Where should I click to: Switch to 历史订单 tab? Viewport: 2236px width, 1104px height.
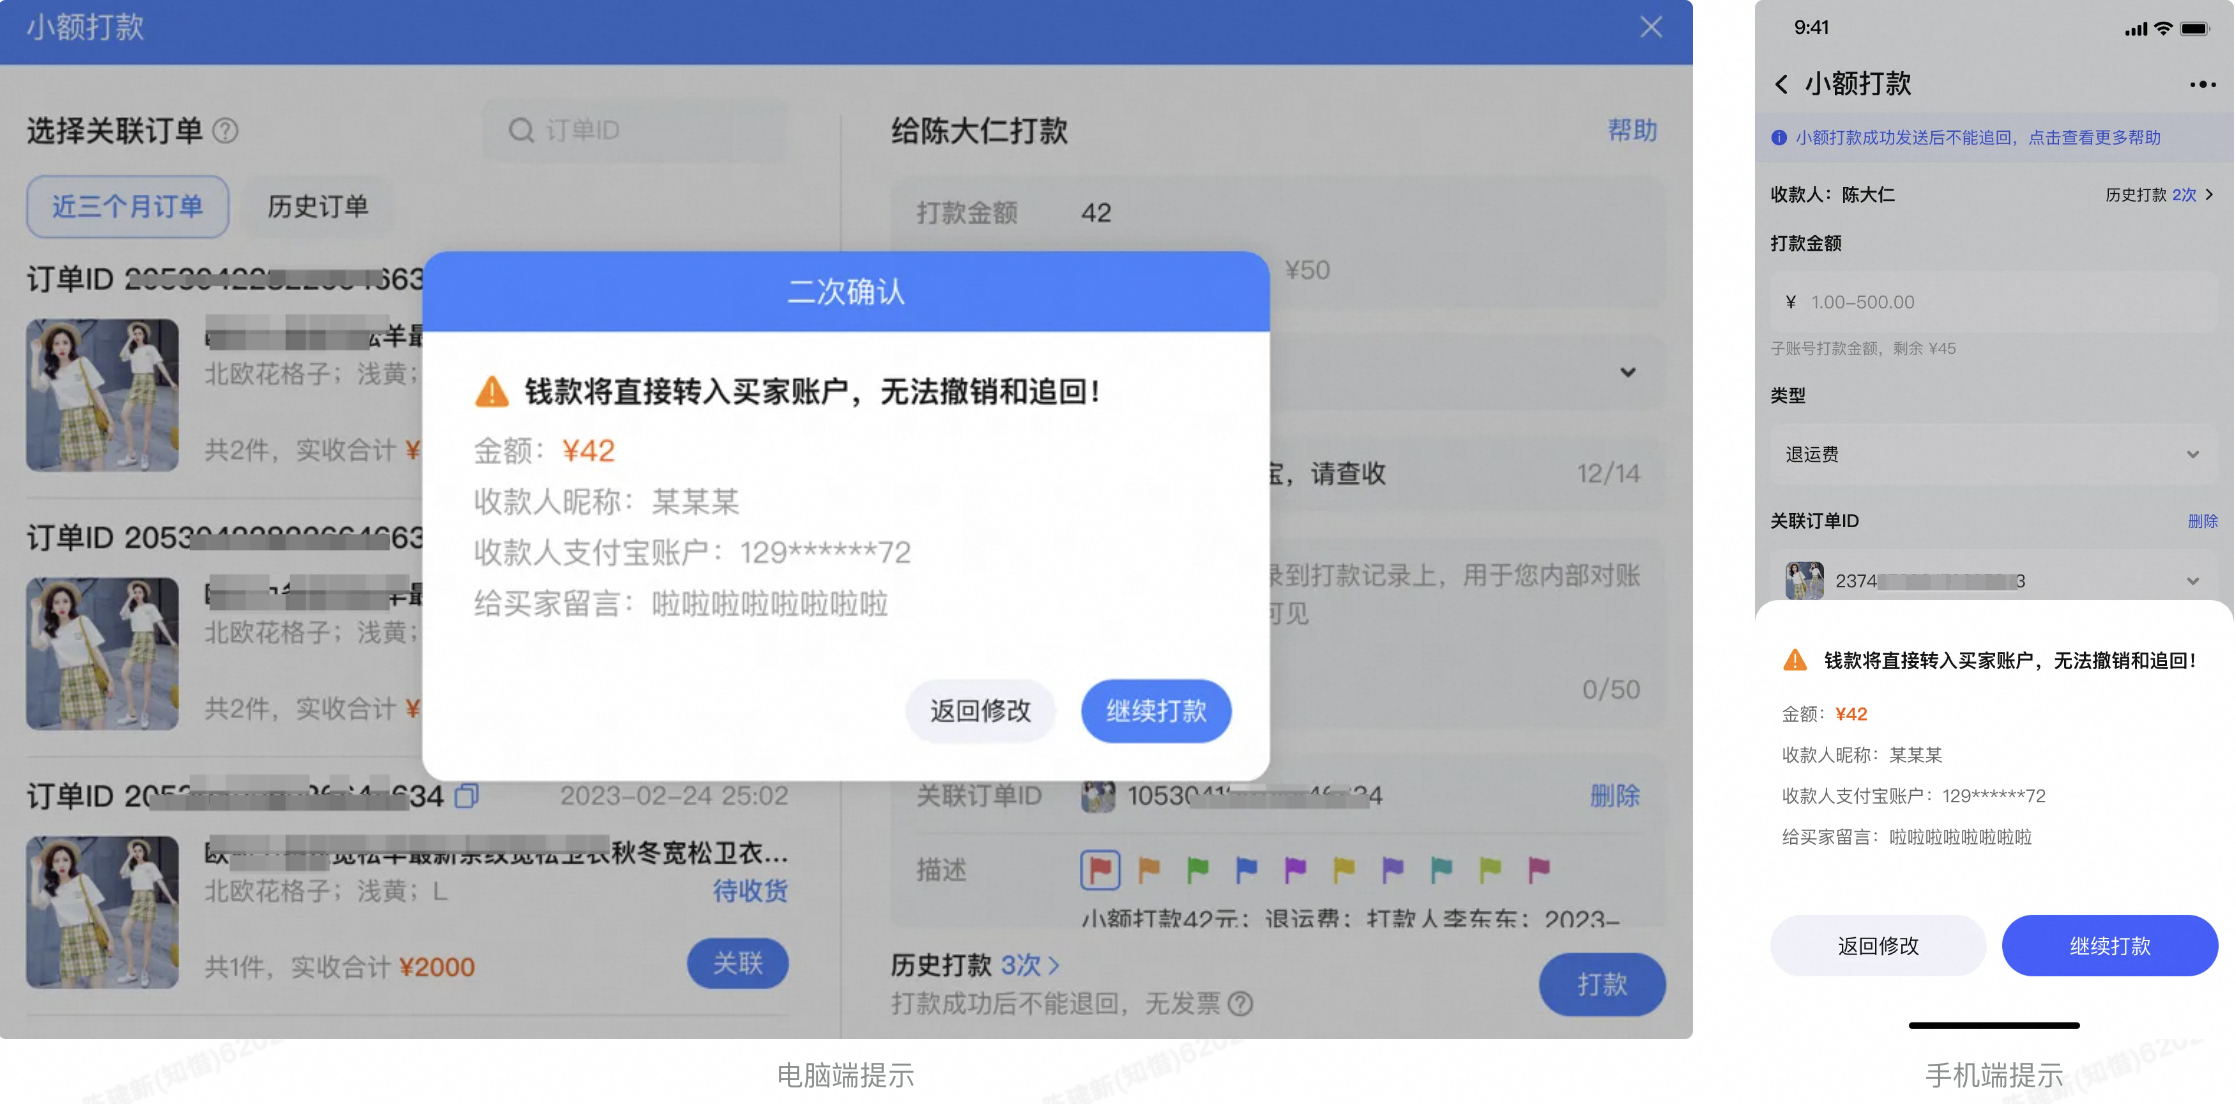coord(318,207)
